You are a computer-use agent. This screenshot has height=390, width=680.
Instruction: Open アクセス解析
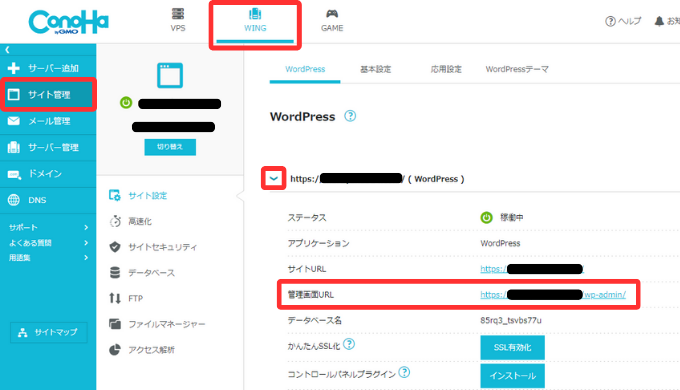151,350
